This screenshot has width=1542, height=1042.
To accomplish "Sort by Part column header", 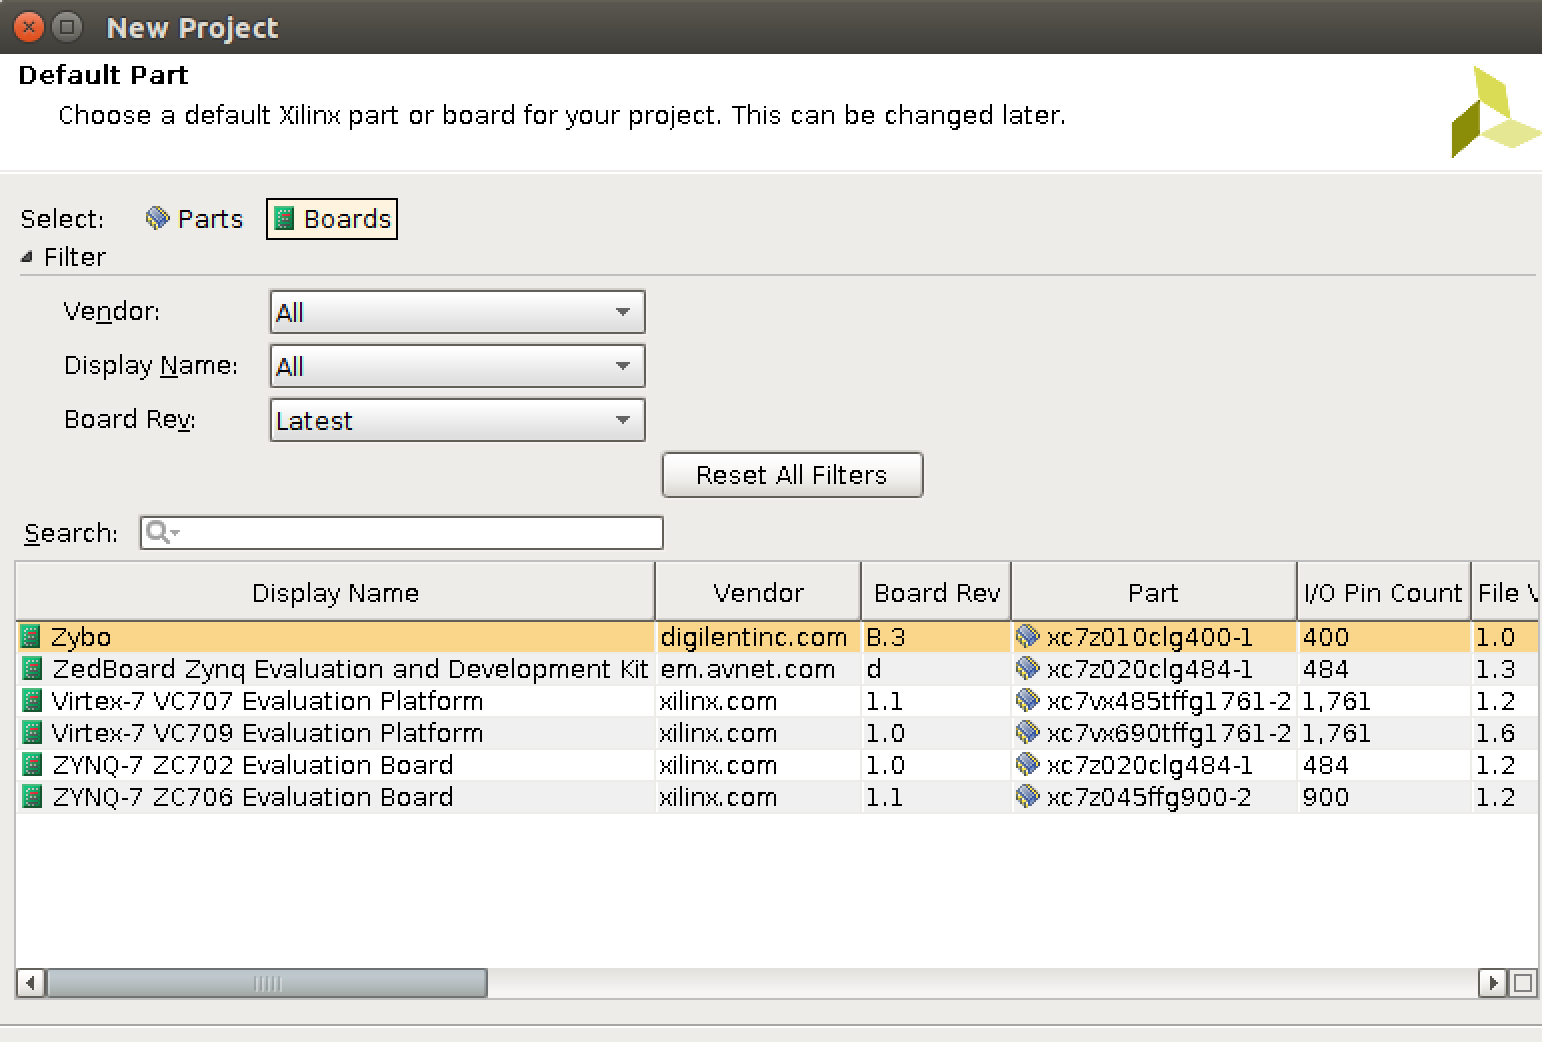I will tap(1154, 593).
